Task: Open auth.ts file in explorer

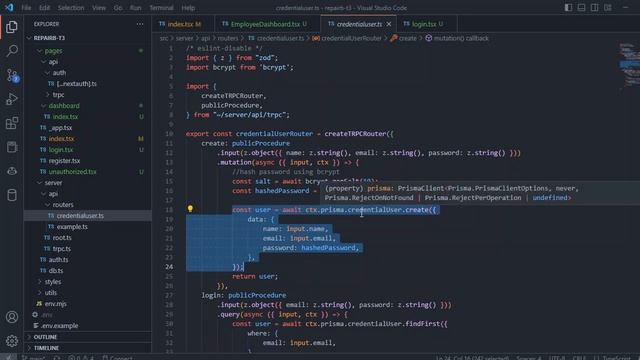Action: click(58, 260)
